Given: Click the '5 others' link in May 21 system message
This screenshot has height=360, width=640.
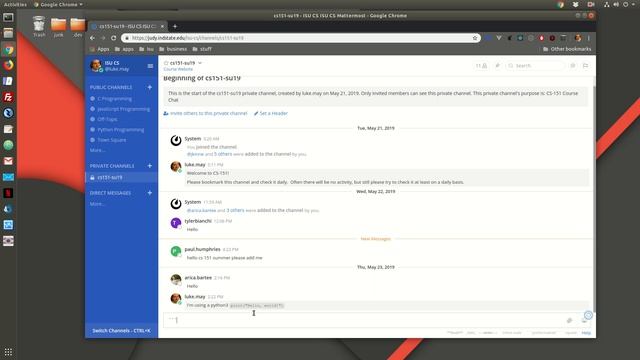Looking at the screenshot, I should pos(223,154).
